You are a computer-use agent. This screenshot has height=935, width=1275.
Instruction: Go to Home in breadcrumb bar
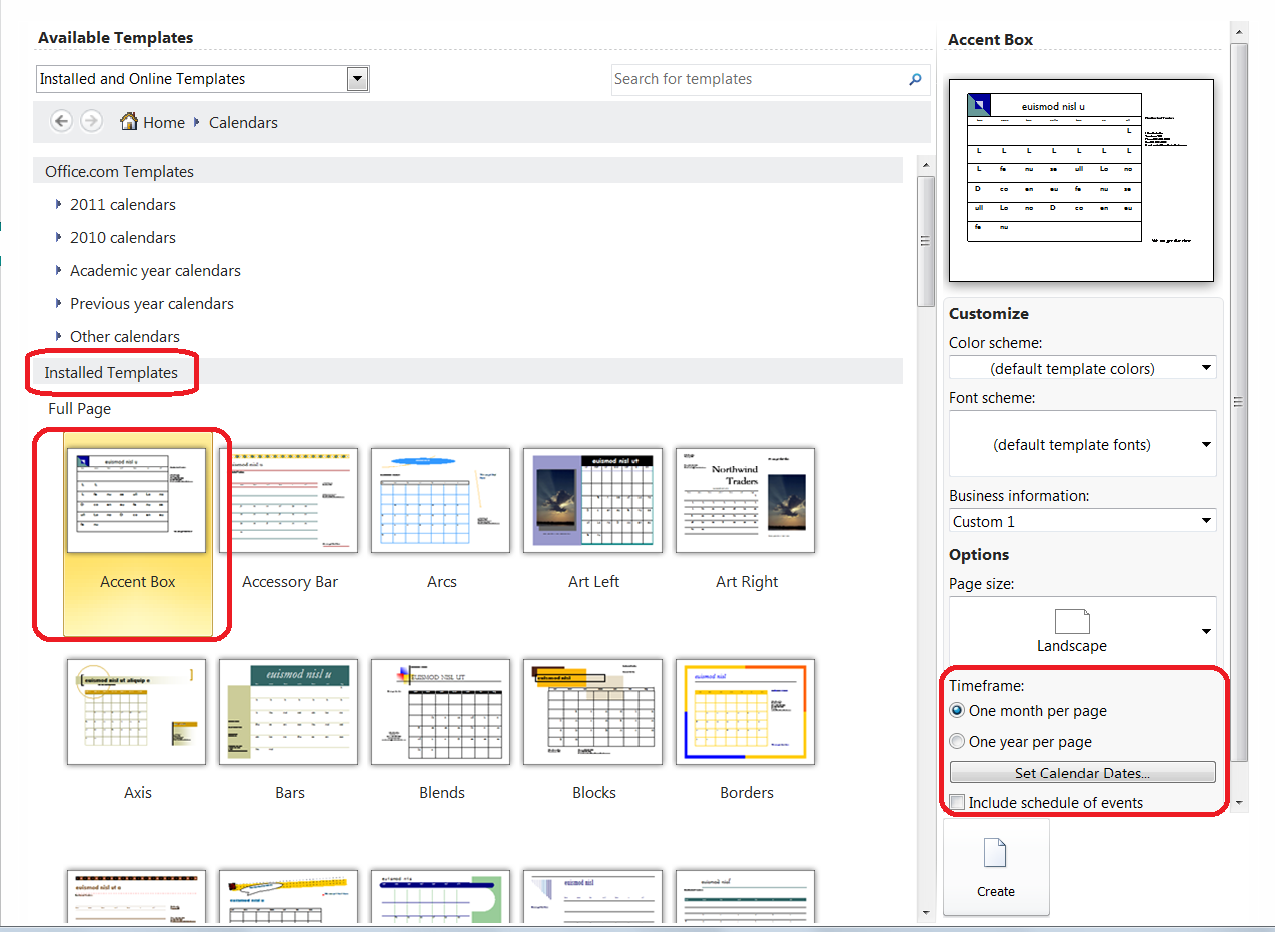click(x=162, y=121)
